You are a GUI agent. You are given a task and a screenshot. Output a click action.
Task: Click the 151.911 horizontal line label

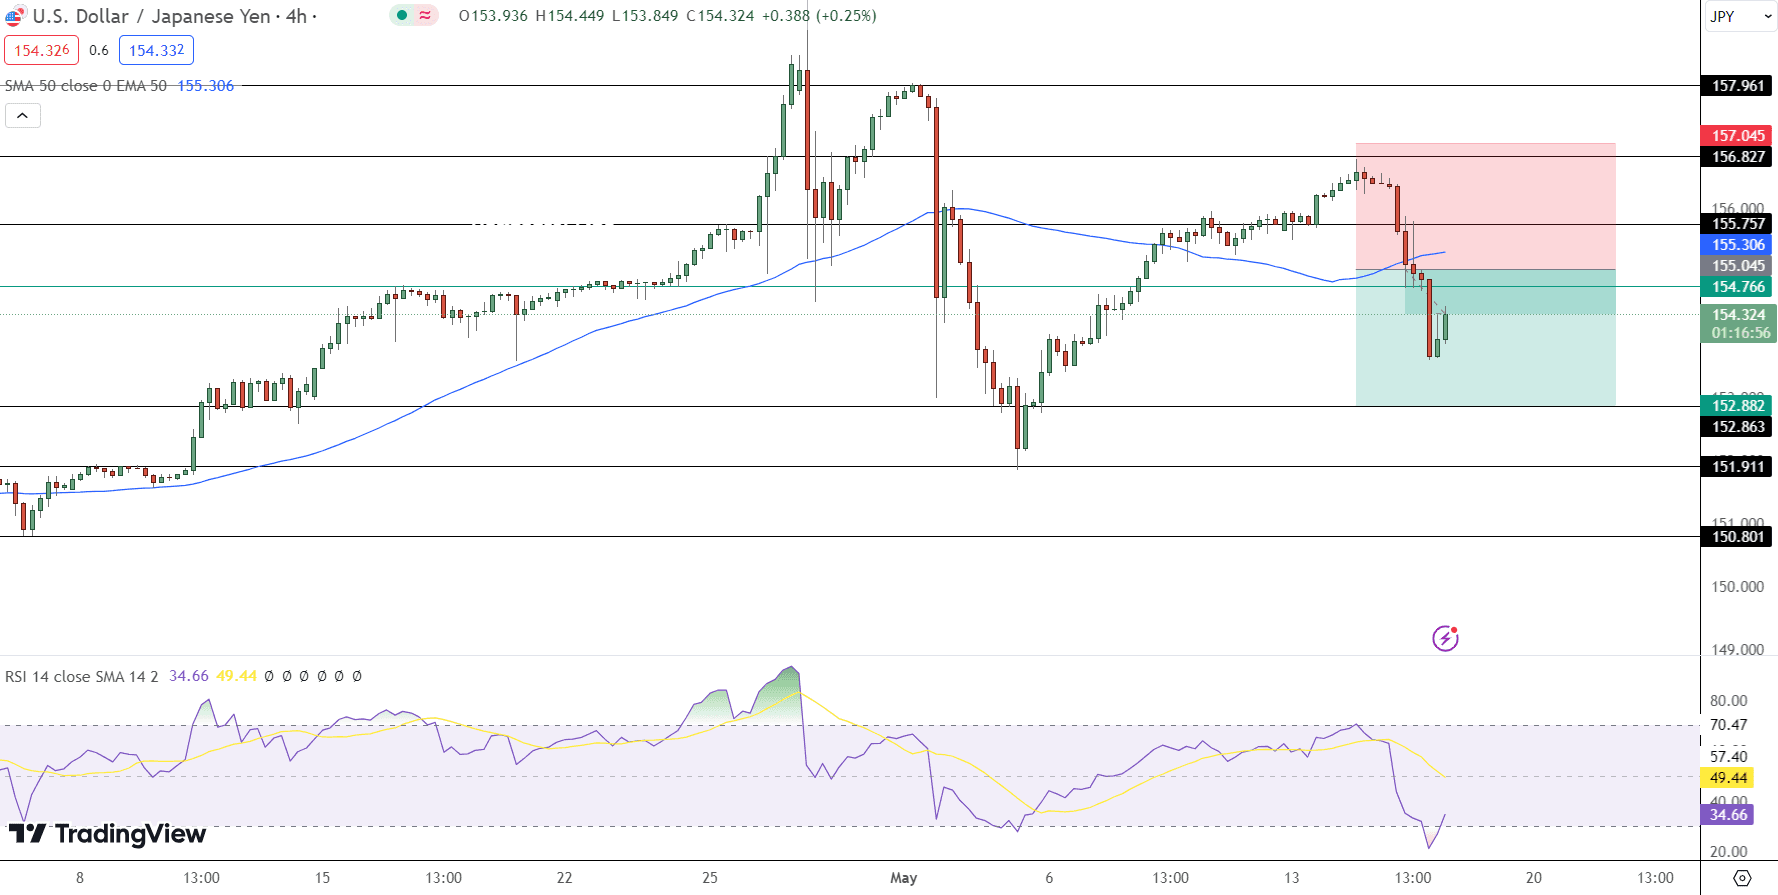pyautogui.click(x=1737, y=467)
